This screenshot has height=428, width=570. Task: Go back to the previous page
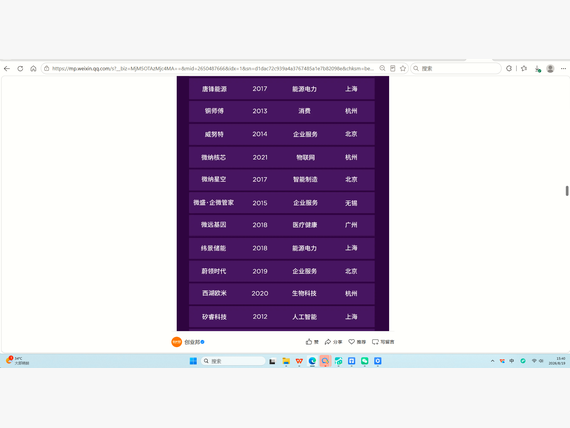click(x=7, y=68)
